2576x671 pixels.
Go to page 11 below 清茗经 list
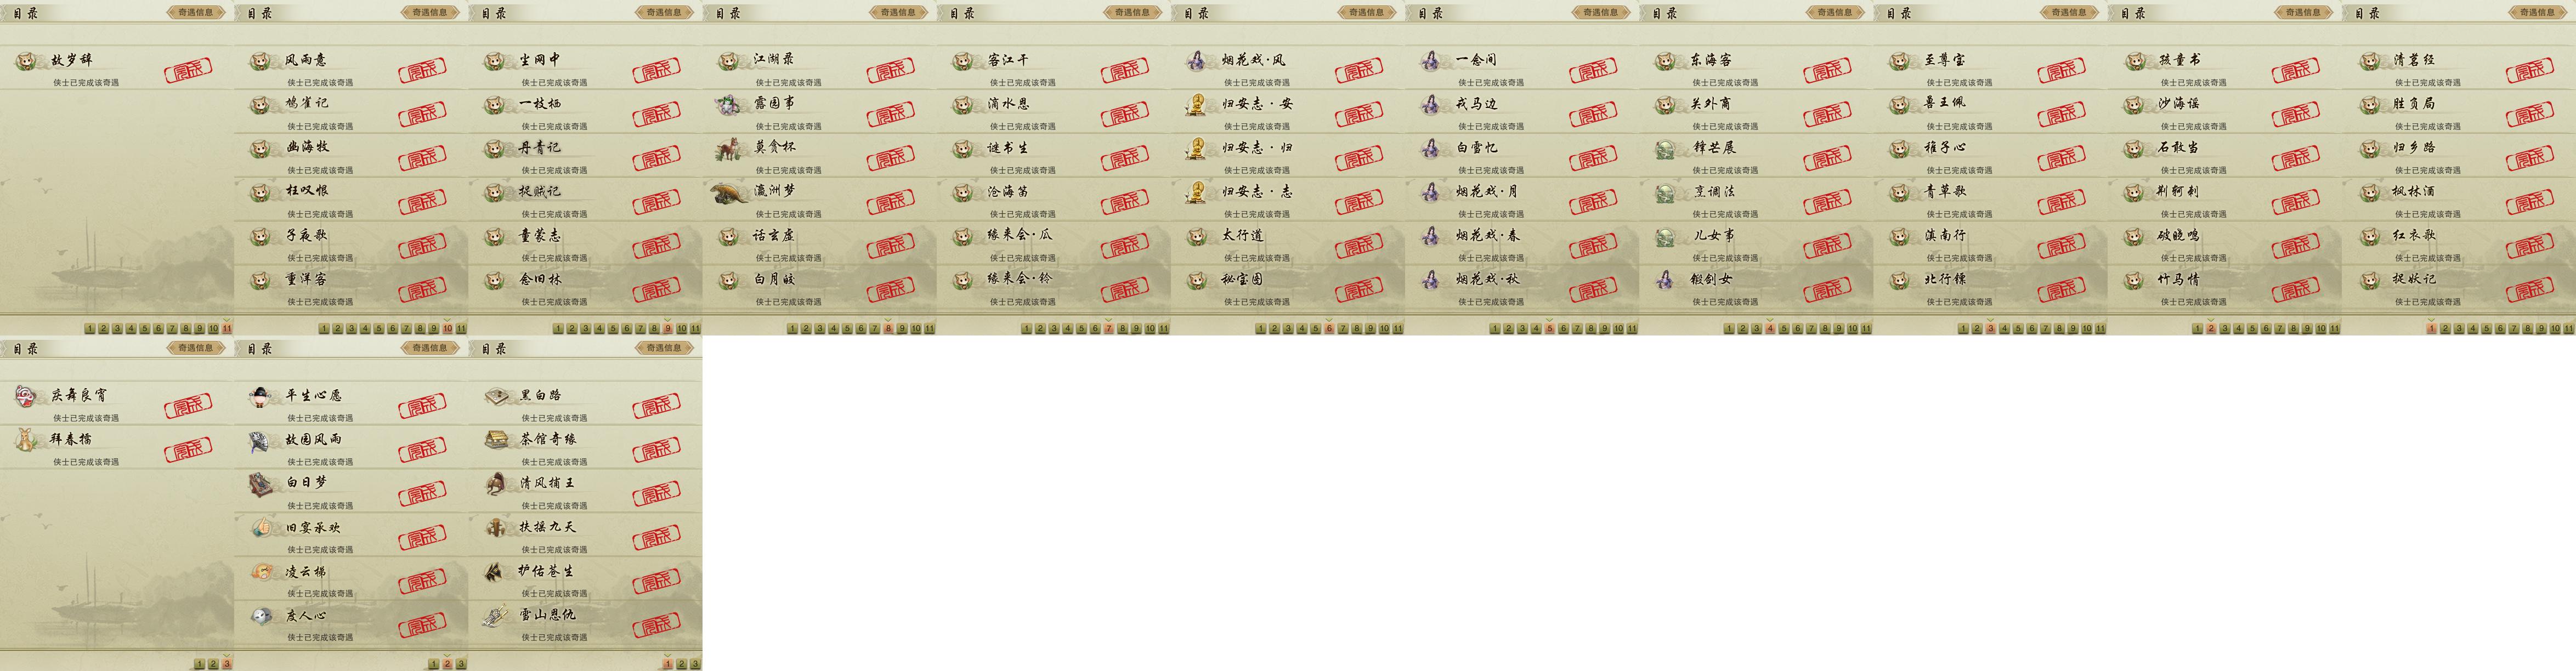(2569, 328)
